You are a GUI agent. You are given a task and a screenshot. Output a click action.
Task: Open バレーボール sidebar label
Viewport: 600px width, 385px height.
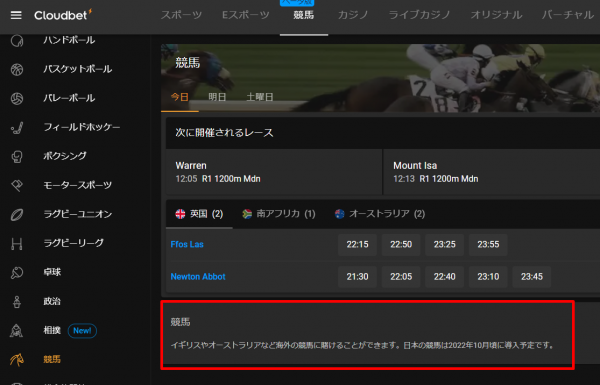pyautogui.click(x=69, y=98)
